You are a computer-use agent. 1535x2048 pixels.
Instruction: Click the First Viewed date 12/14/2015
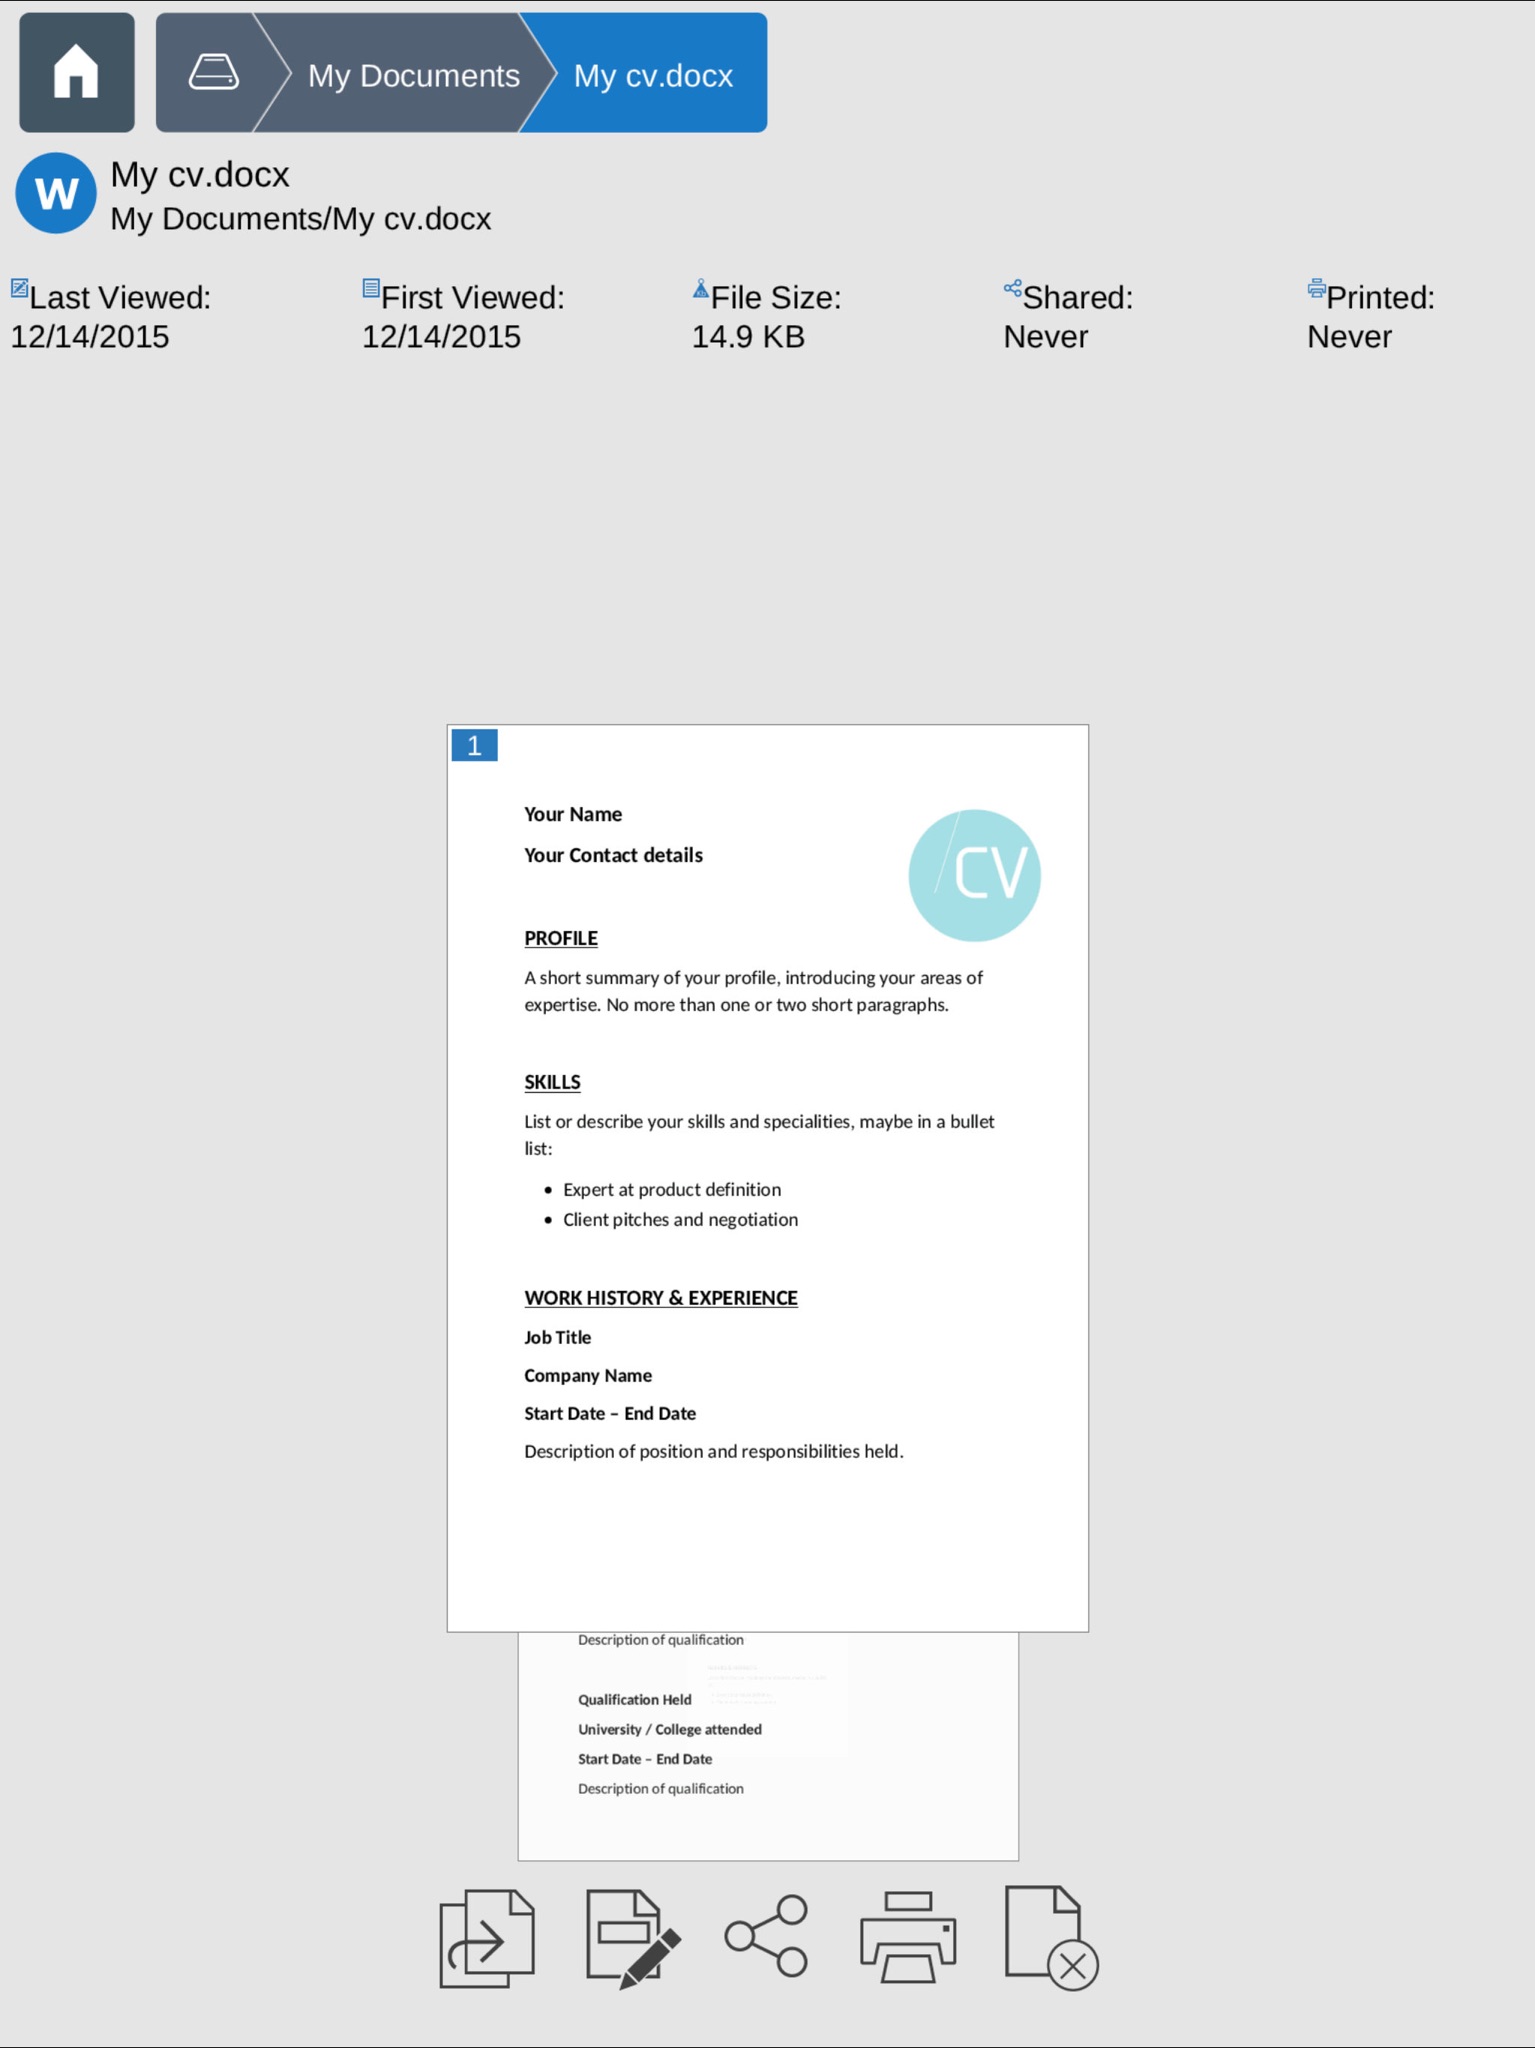pos(441,337)
